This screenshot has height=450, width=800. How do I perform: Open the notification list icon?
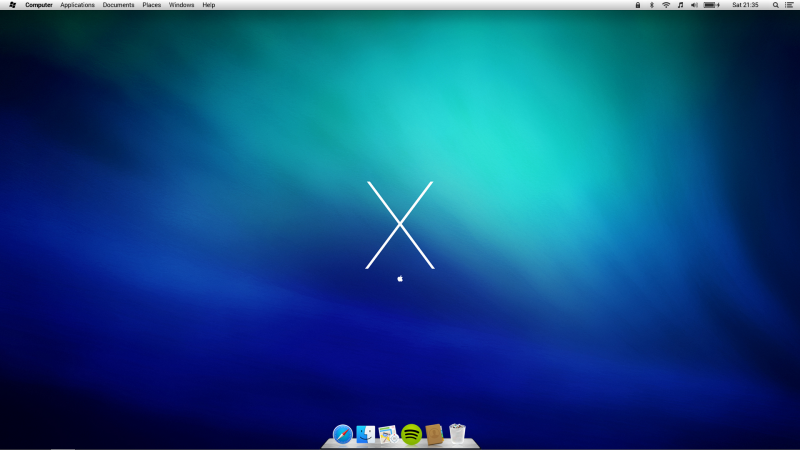click(x=789, y=5)
